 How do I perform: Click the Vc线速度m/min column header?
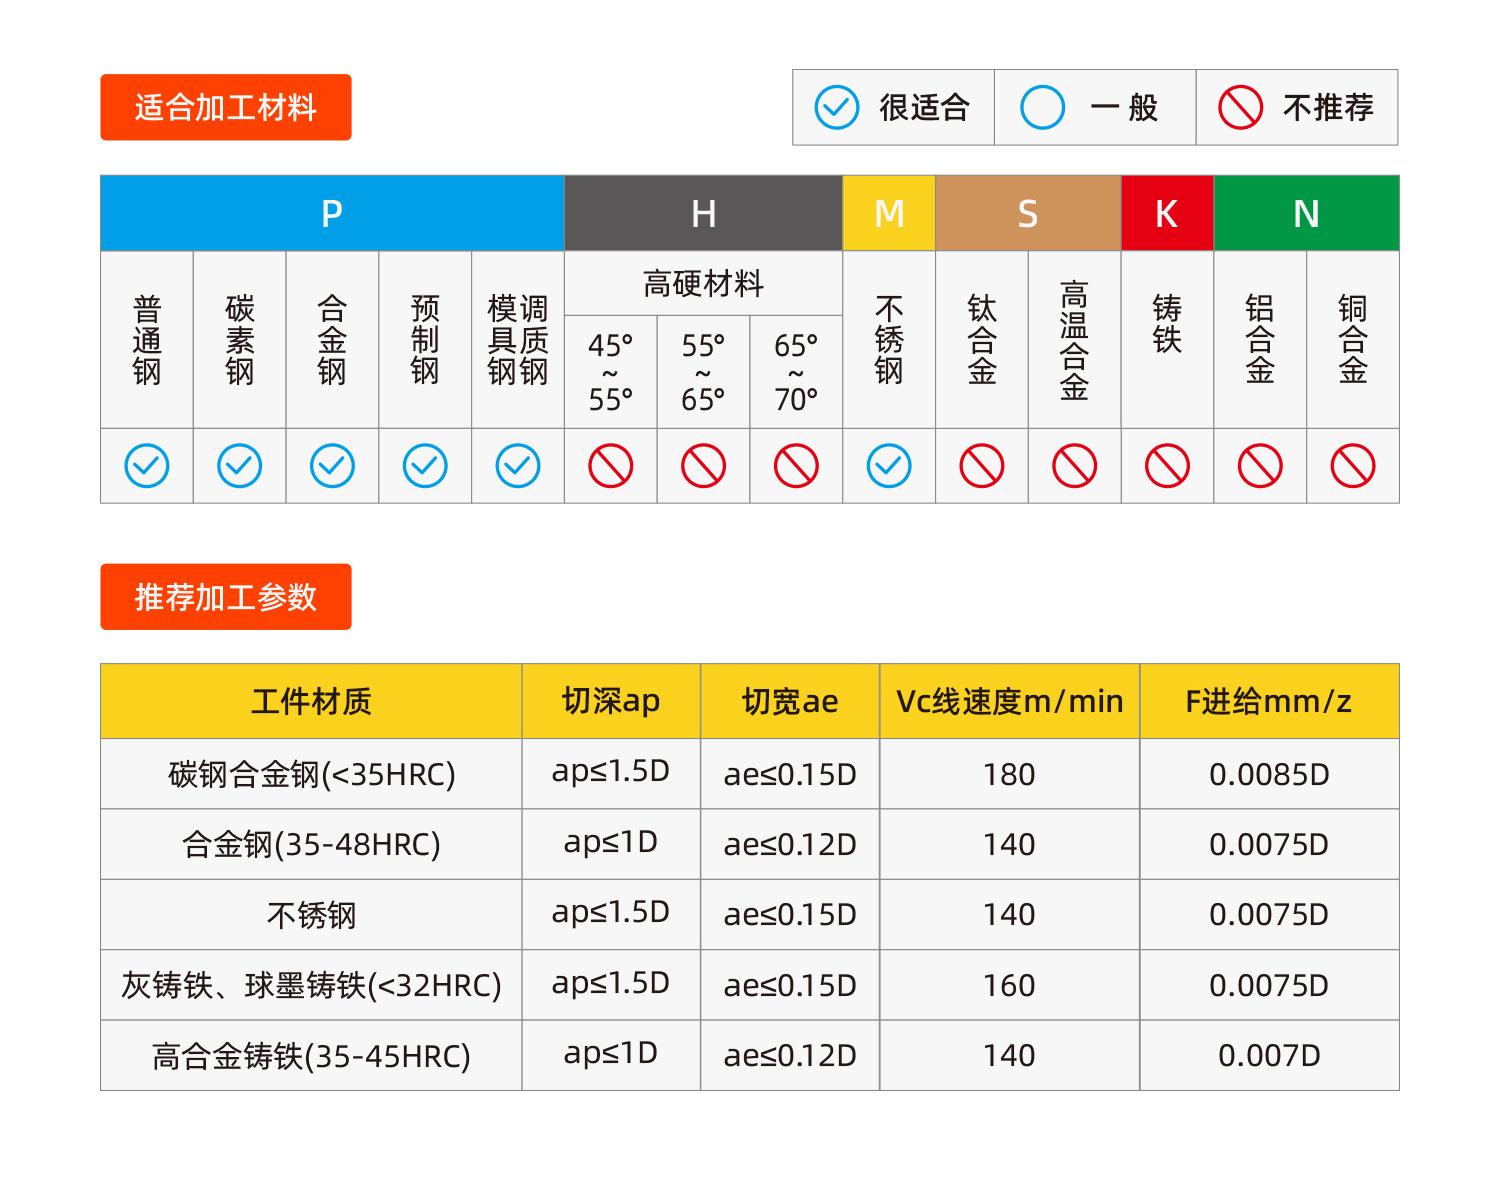pyautogui.click(x=1010, y=701)
